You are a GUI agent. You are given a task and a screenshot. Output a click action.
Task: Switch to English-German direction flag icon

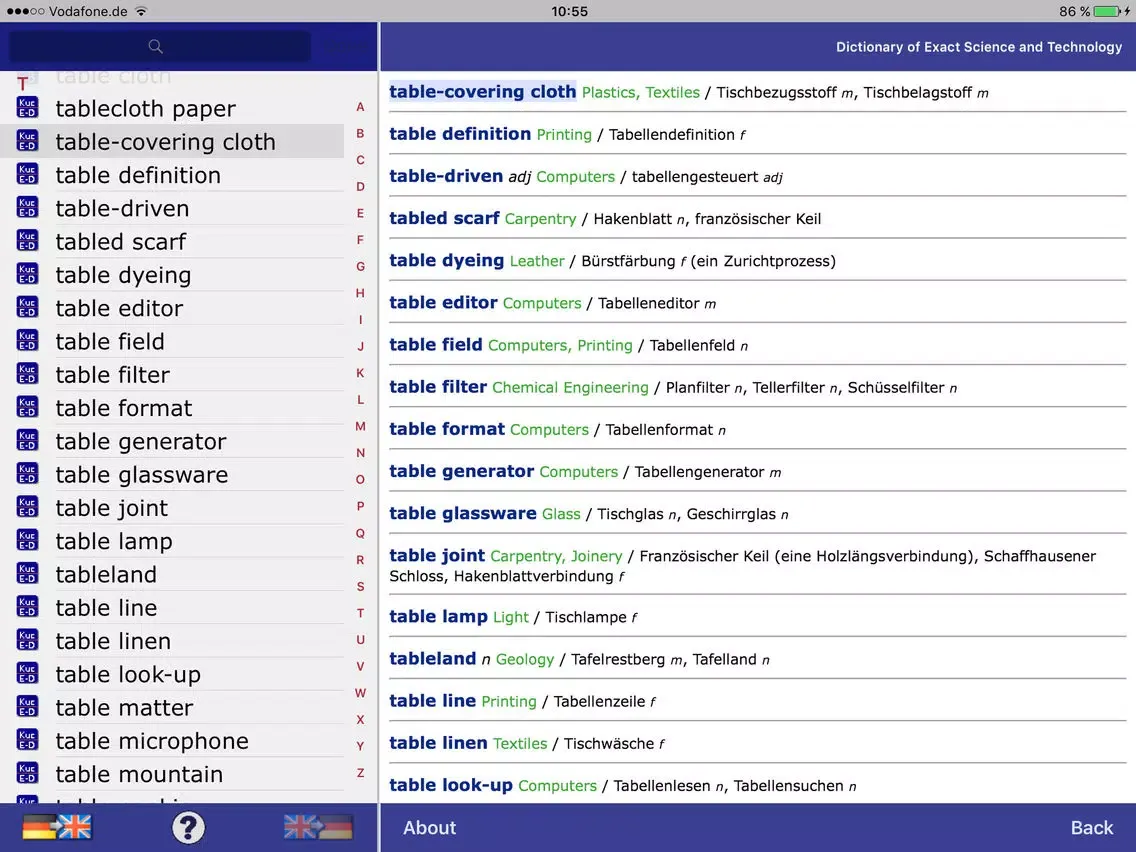(318, 827)
